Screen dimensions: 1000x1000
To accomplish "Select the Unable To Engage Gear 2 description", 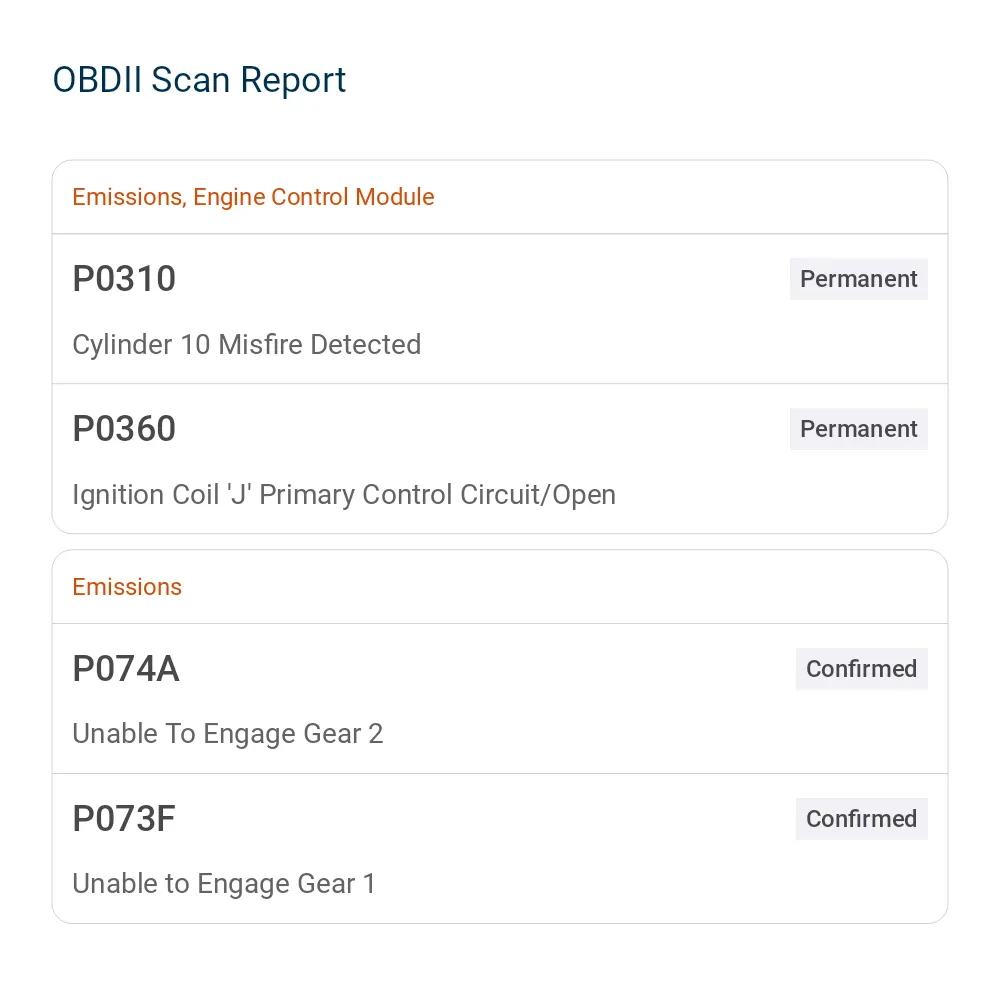I will click(x=228, y=734).
